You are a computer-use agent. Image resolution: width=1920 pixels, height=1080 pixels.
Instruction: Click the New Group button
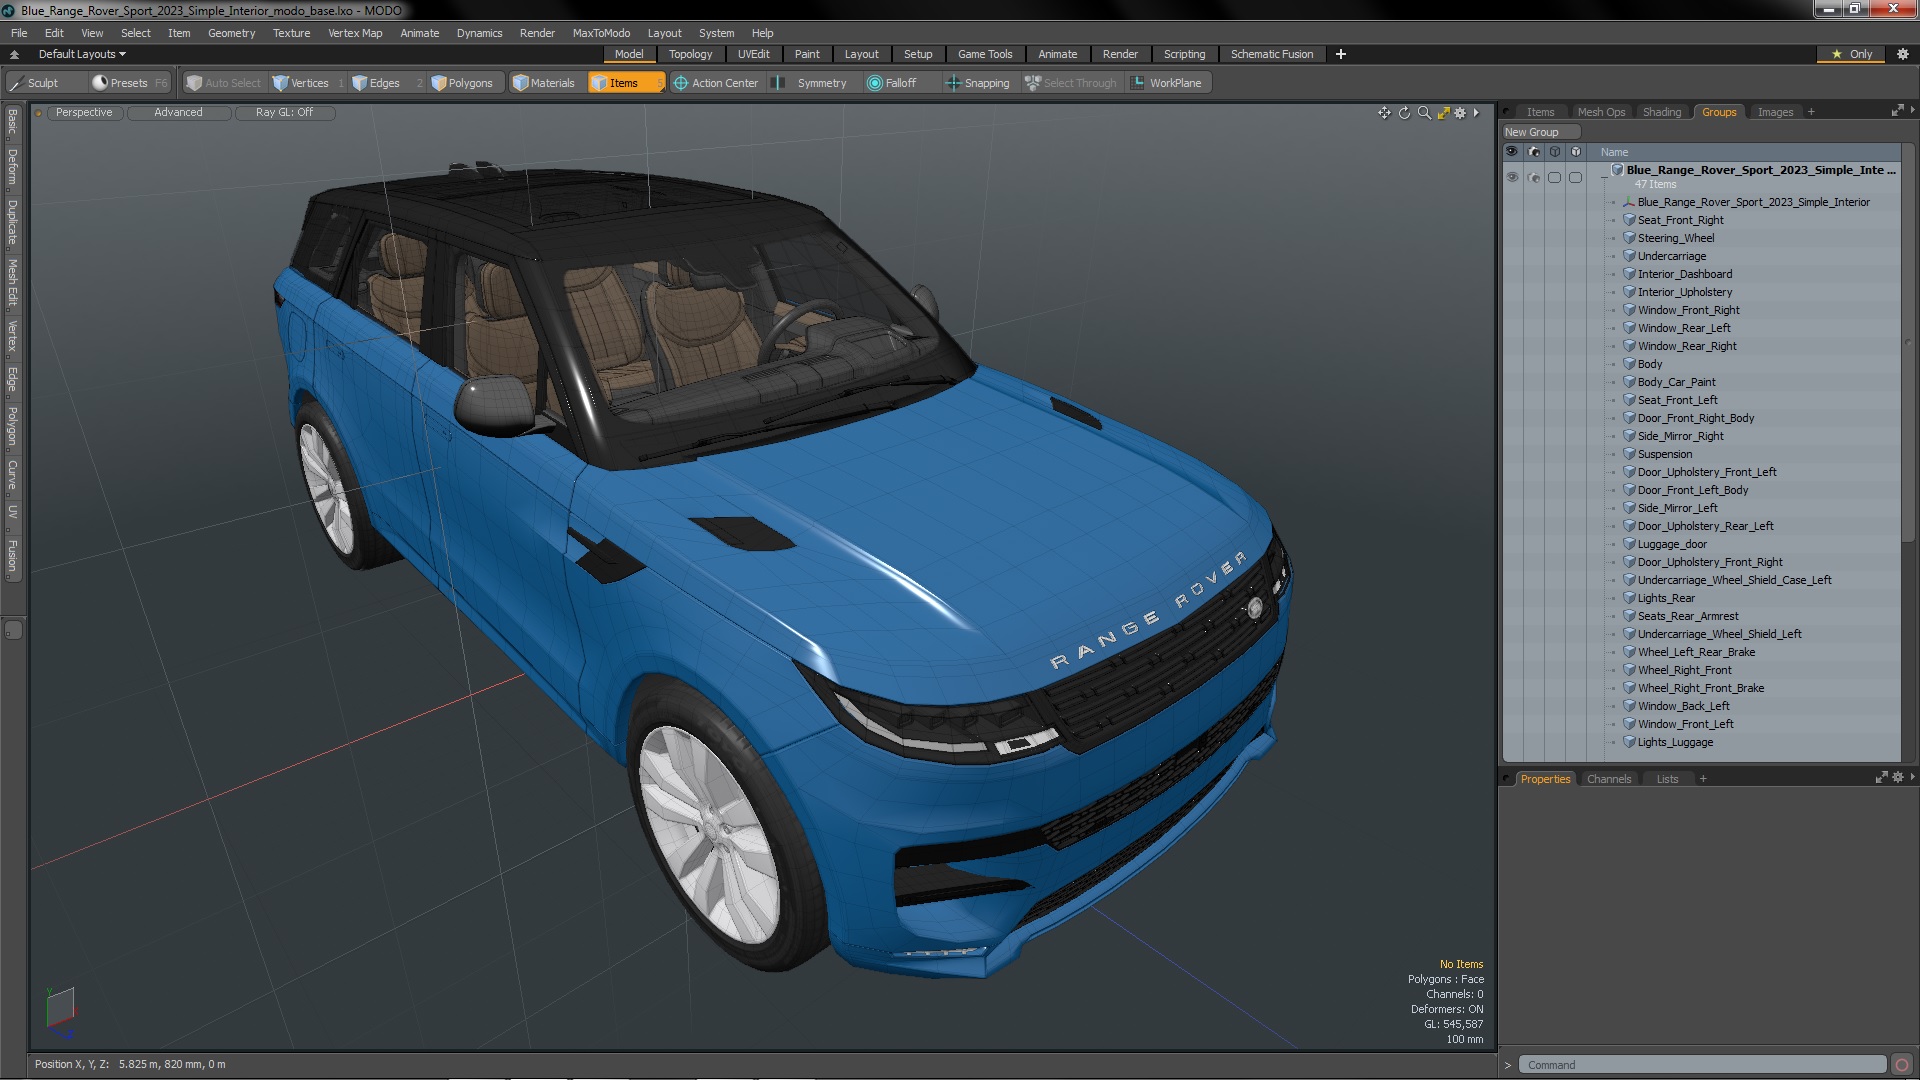1540,132
